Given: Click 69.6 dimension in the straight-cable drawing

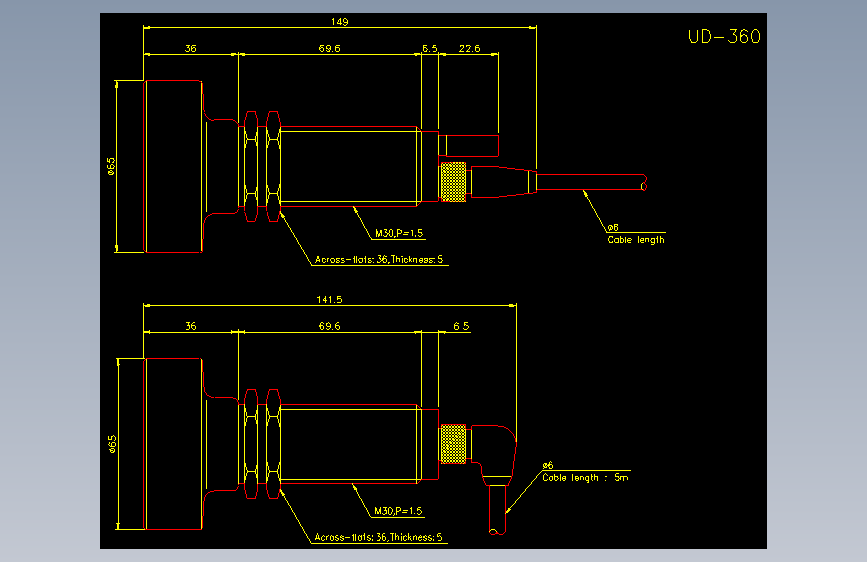Looking at the screenshot, I should (329, 49).
